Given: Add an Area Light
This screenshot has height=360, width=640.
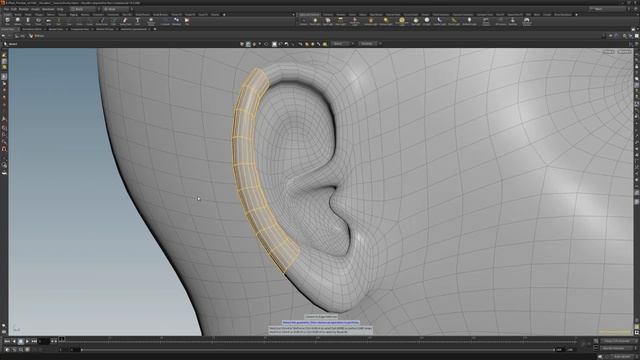Looking at the screenshot, I should pyautogui.click(x=340, y=21).
